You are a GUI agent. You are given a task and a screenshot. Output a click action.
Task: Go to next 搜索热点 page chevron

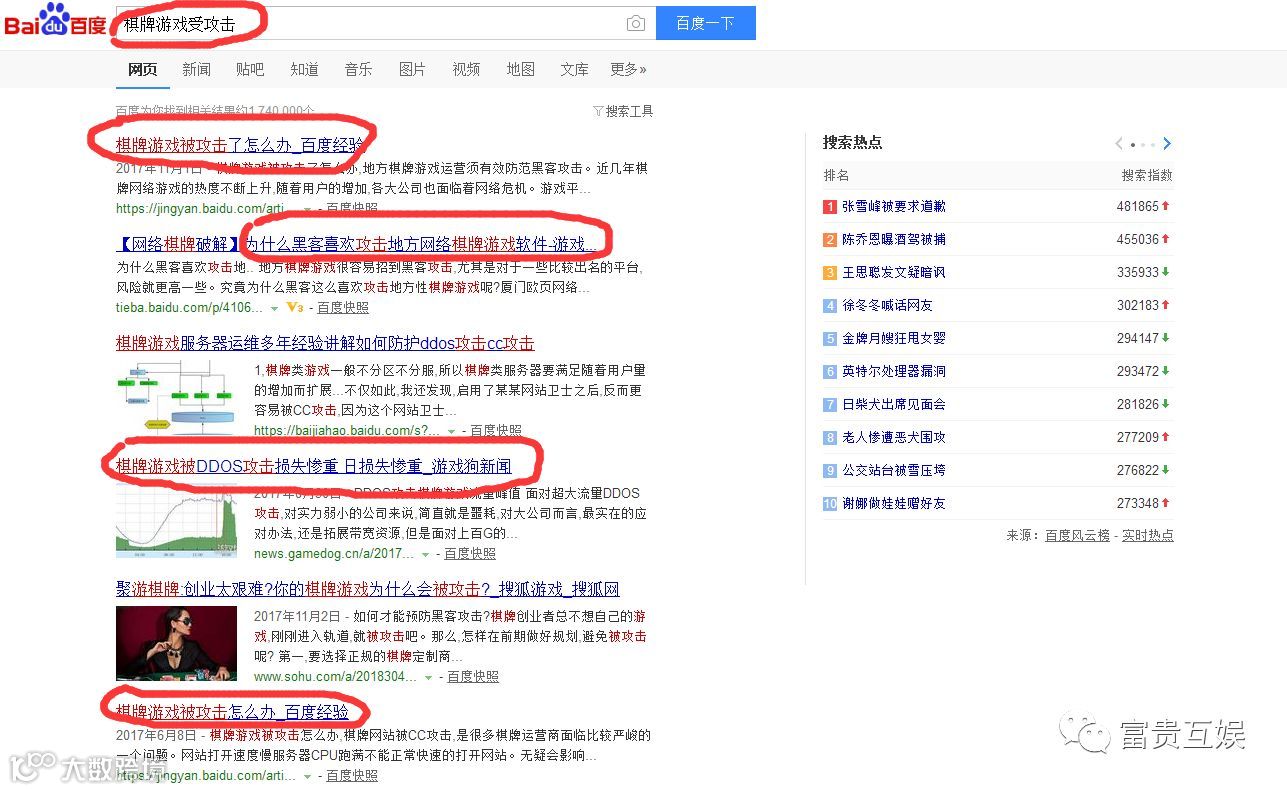click(1167, 144)
